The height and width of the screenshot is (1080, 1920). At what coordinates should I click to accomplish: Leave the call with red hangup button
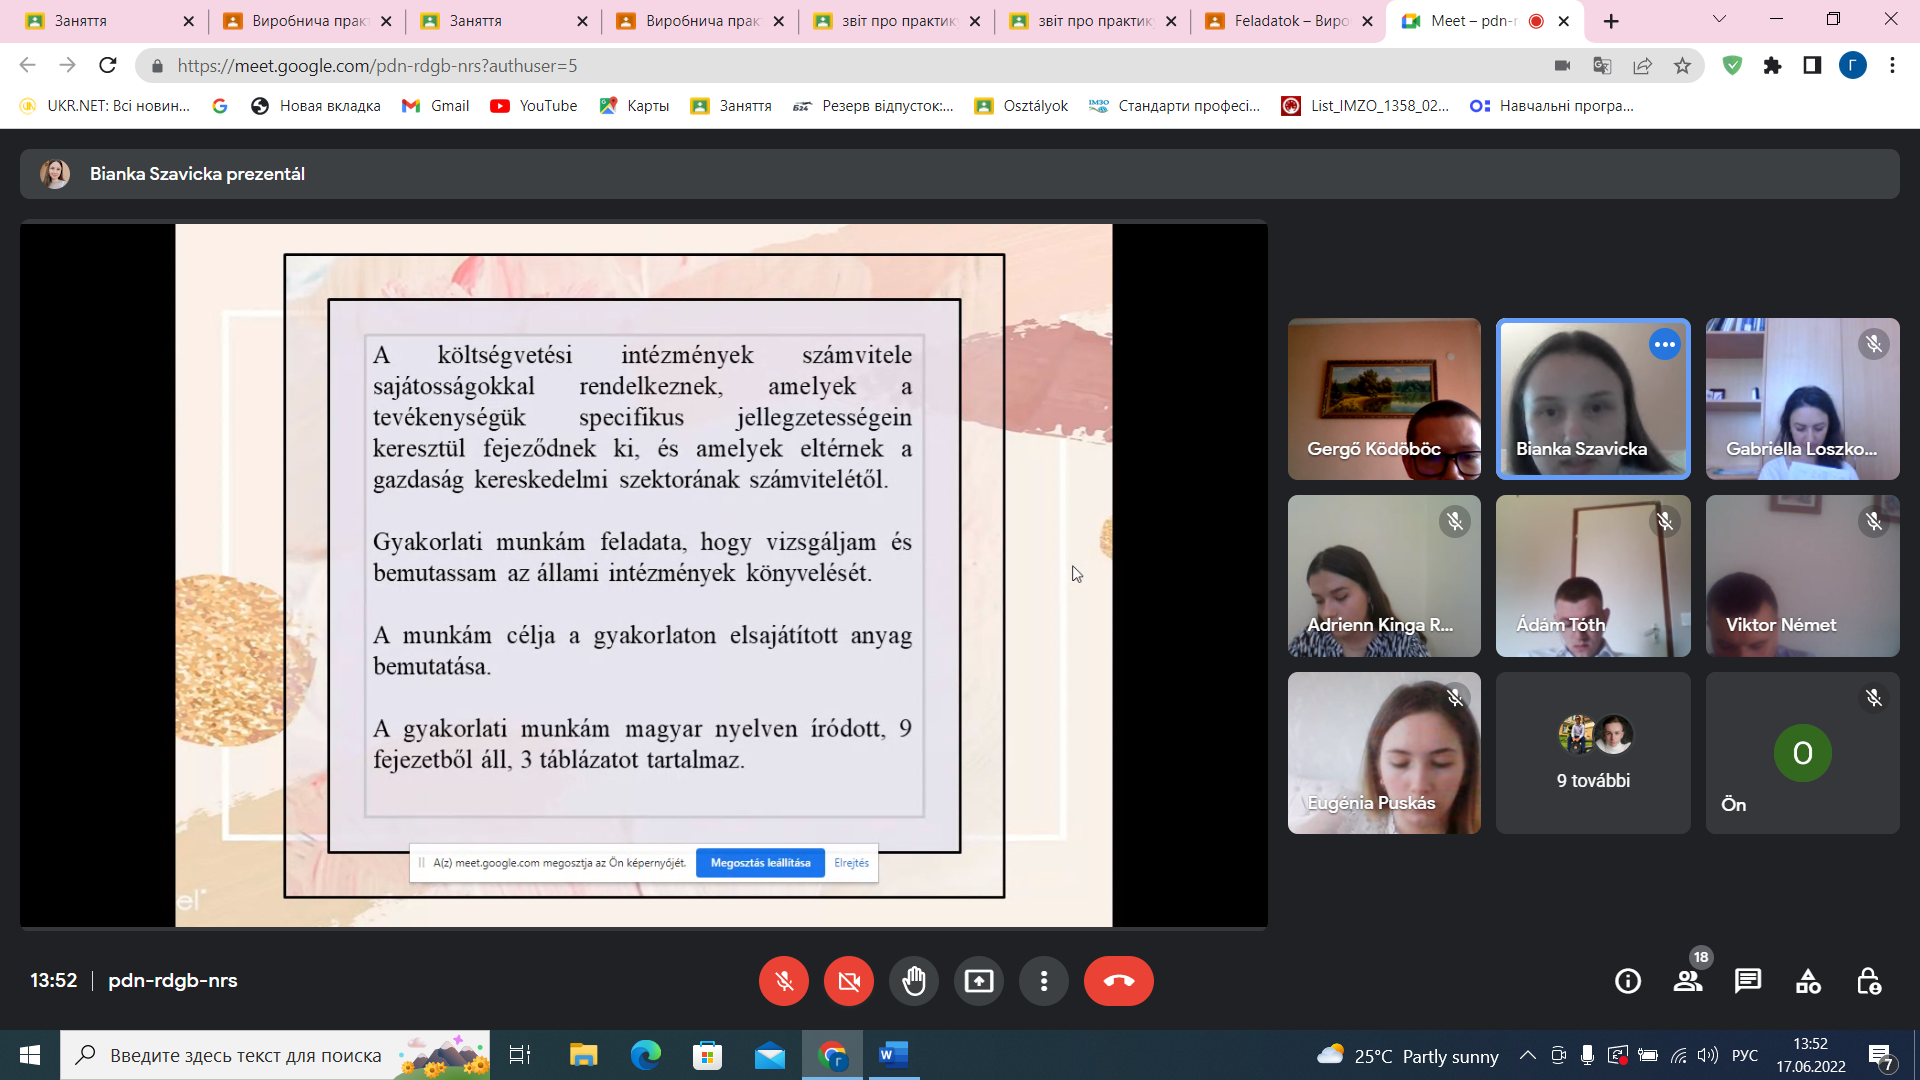1118,981
